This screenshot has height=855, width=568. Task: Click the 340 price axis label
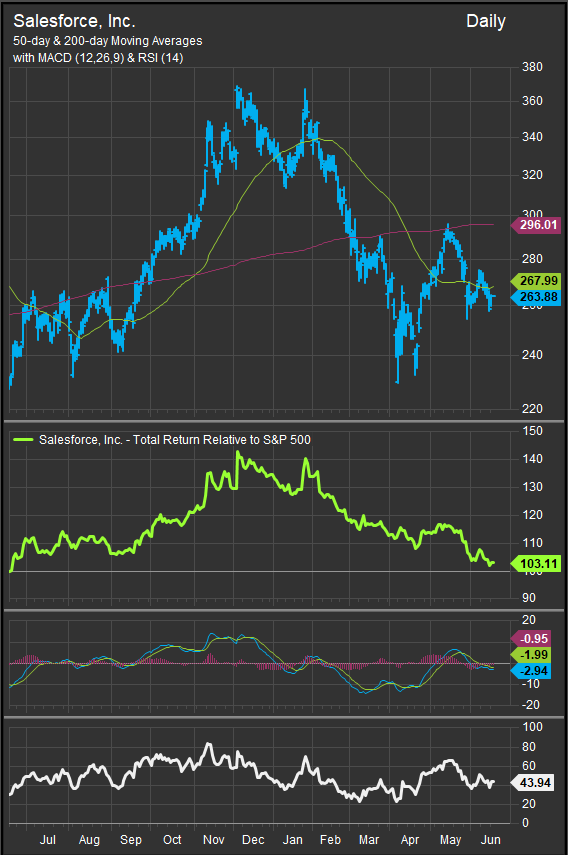tap(532, 137)
